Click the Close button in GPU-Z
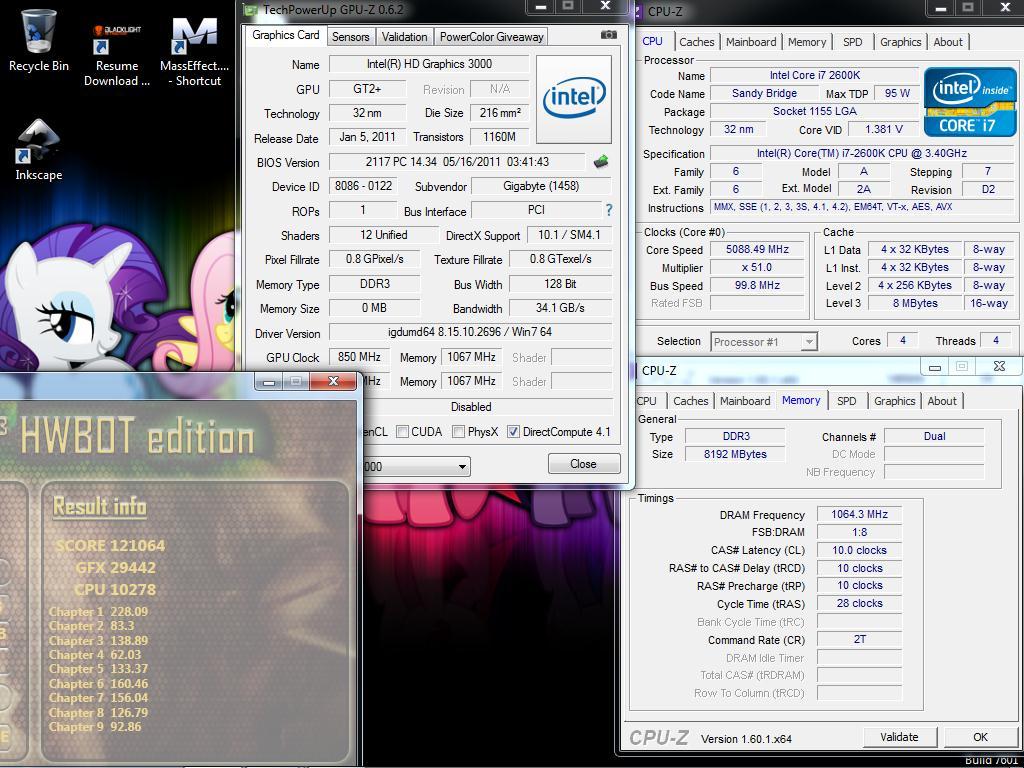Image resolution: width=1024 pixels, height=768 pixels. [584, 464]
